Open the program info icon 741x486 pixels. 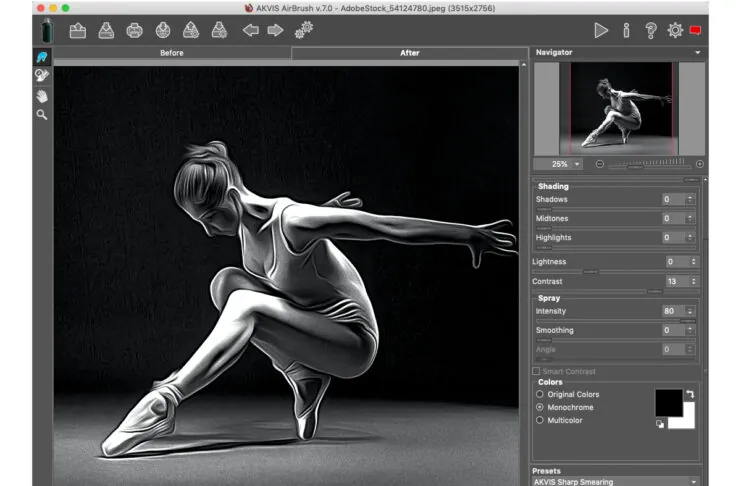pyautogui.click(x=626, y=31)
